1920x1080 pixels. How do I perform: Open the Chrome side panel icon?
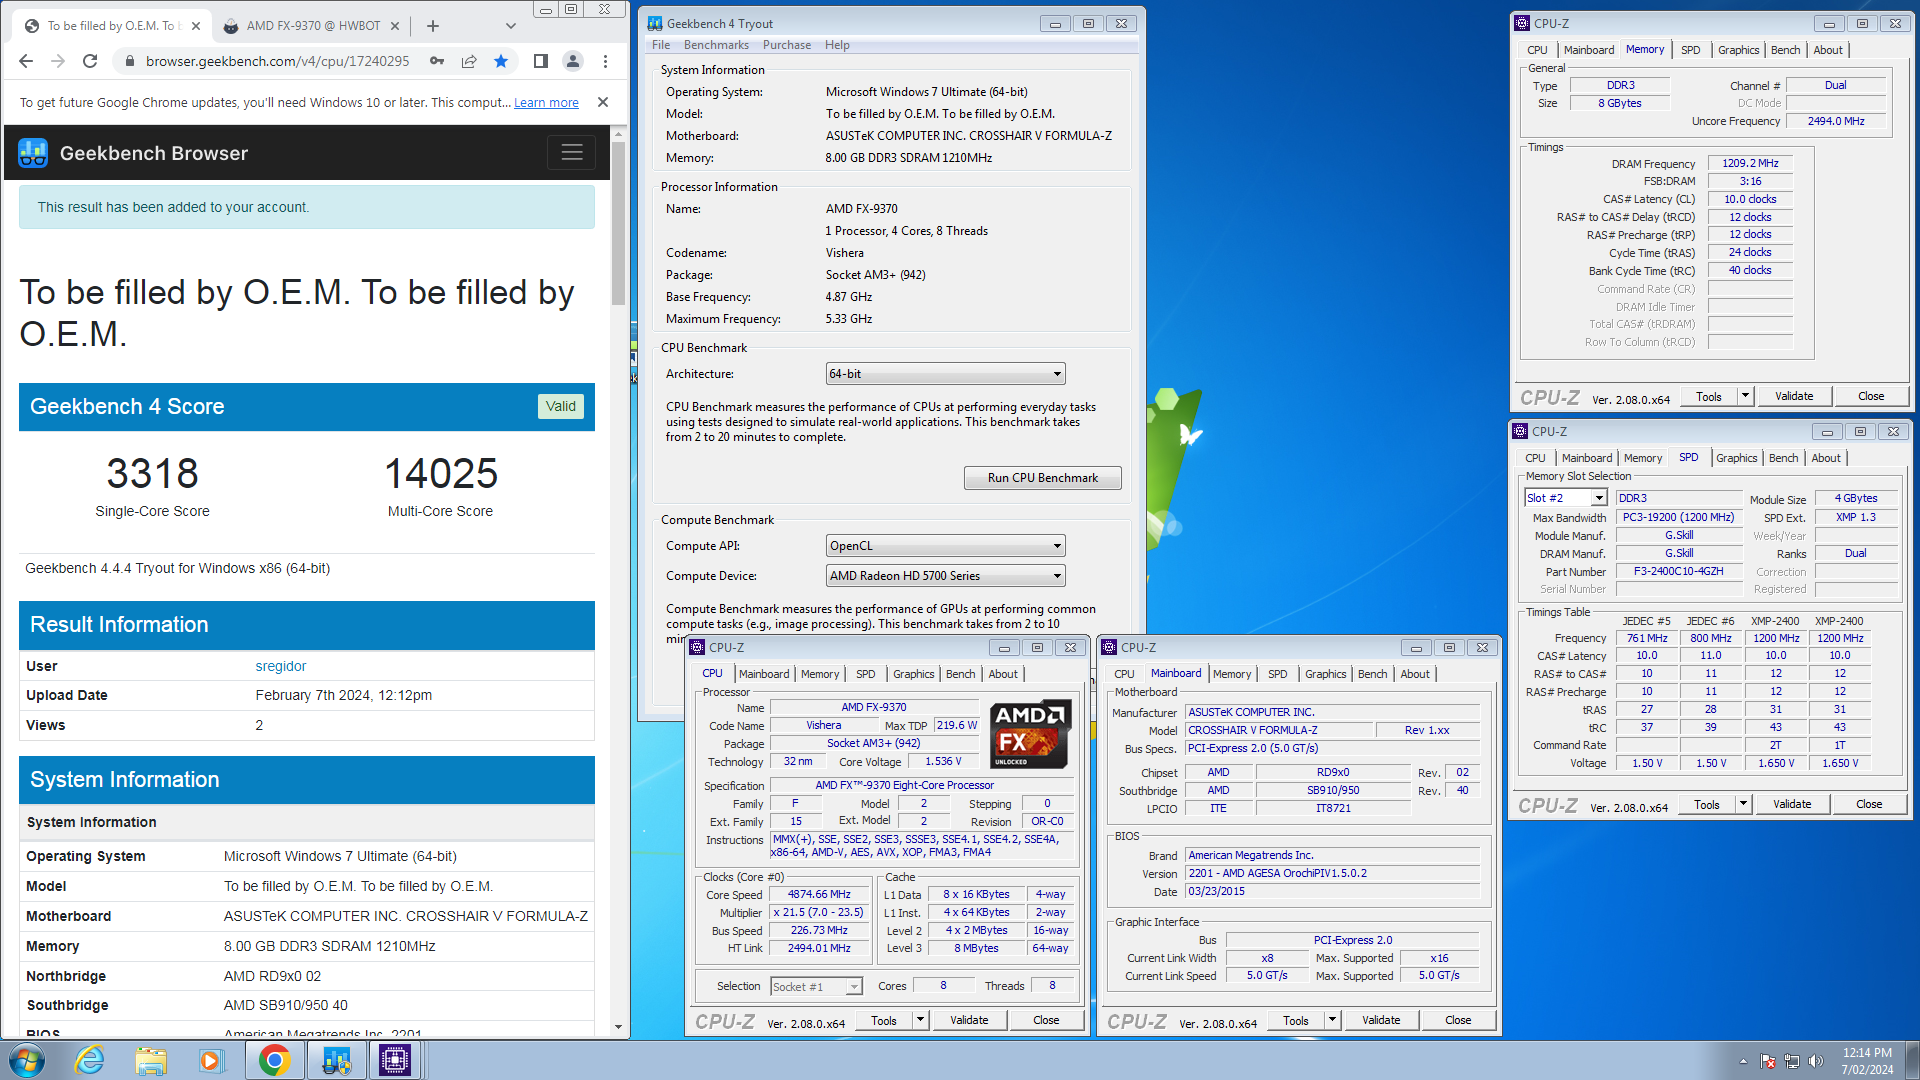pos(541,61)
